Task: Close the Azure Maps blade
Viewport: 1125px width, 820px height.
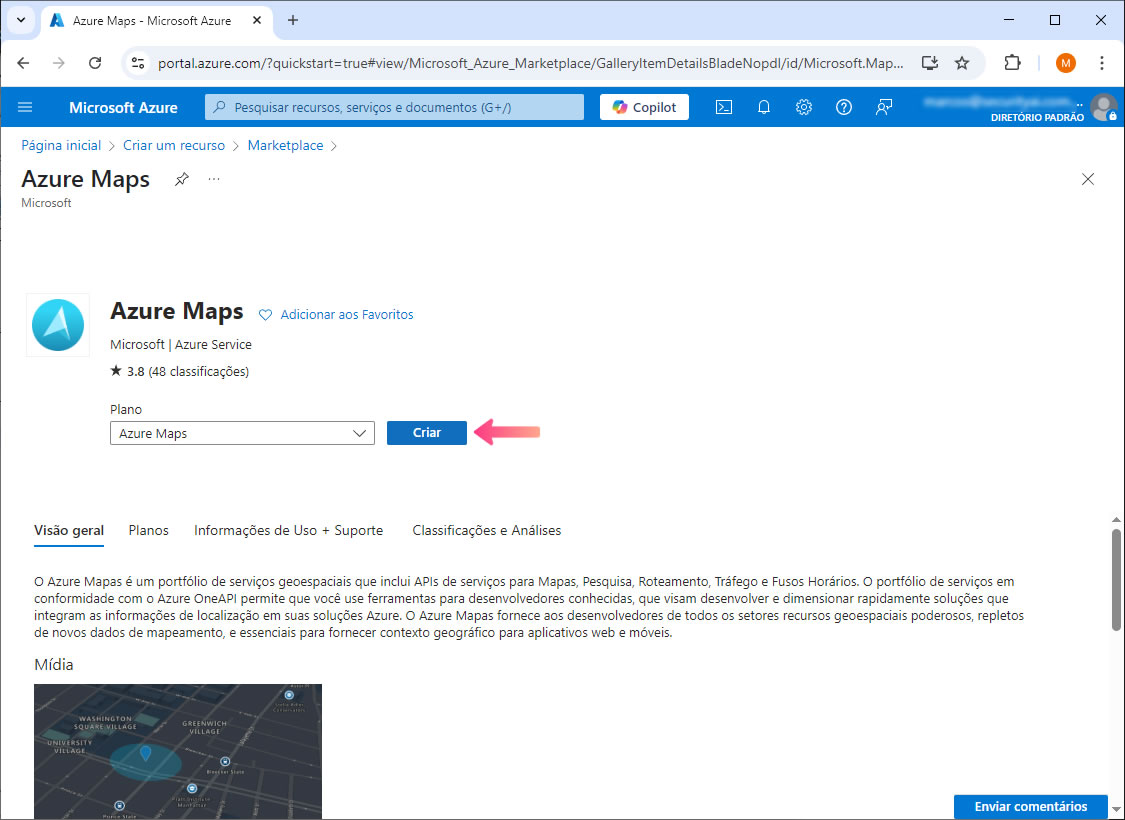Action: pyautogui.click(x=1088, y=179)
